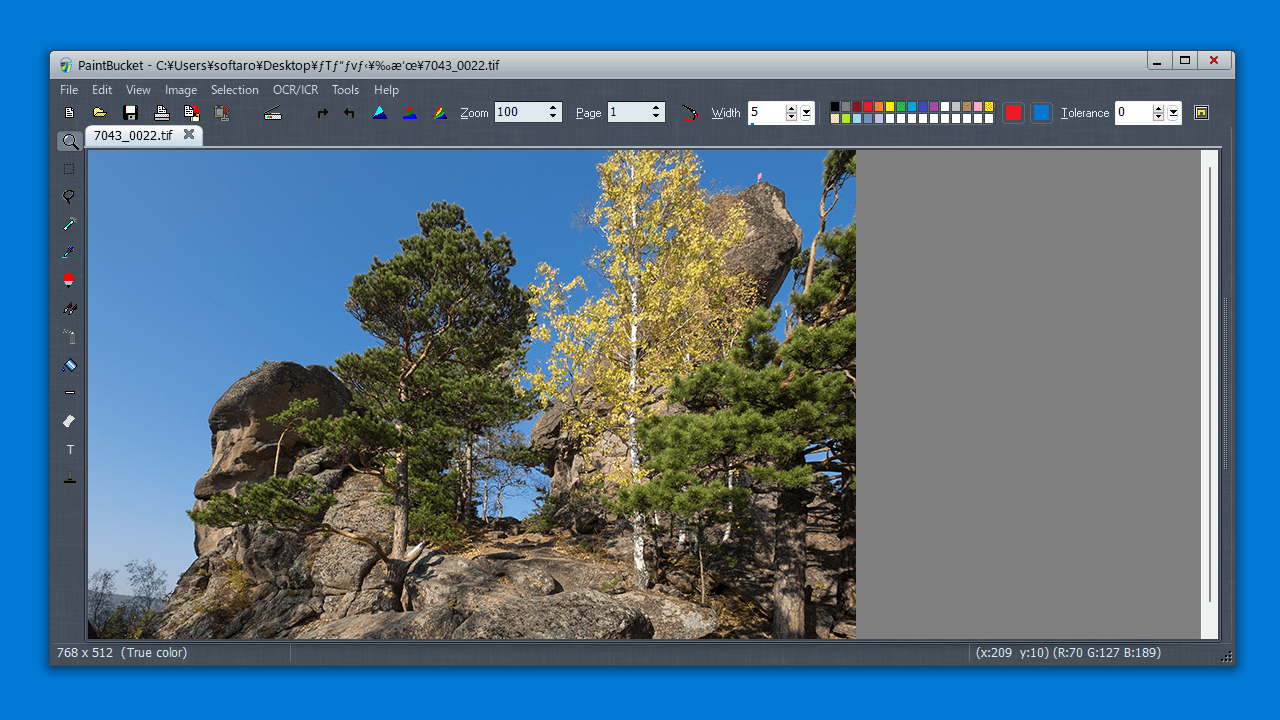The height and width of the screenshot is (720, 1280).
Task: Open the OCR/ICR menu
Action: tap(295, 90)
